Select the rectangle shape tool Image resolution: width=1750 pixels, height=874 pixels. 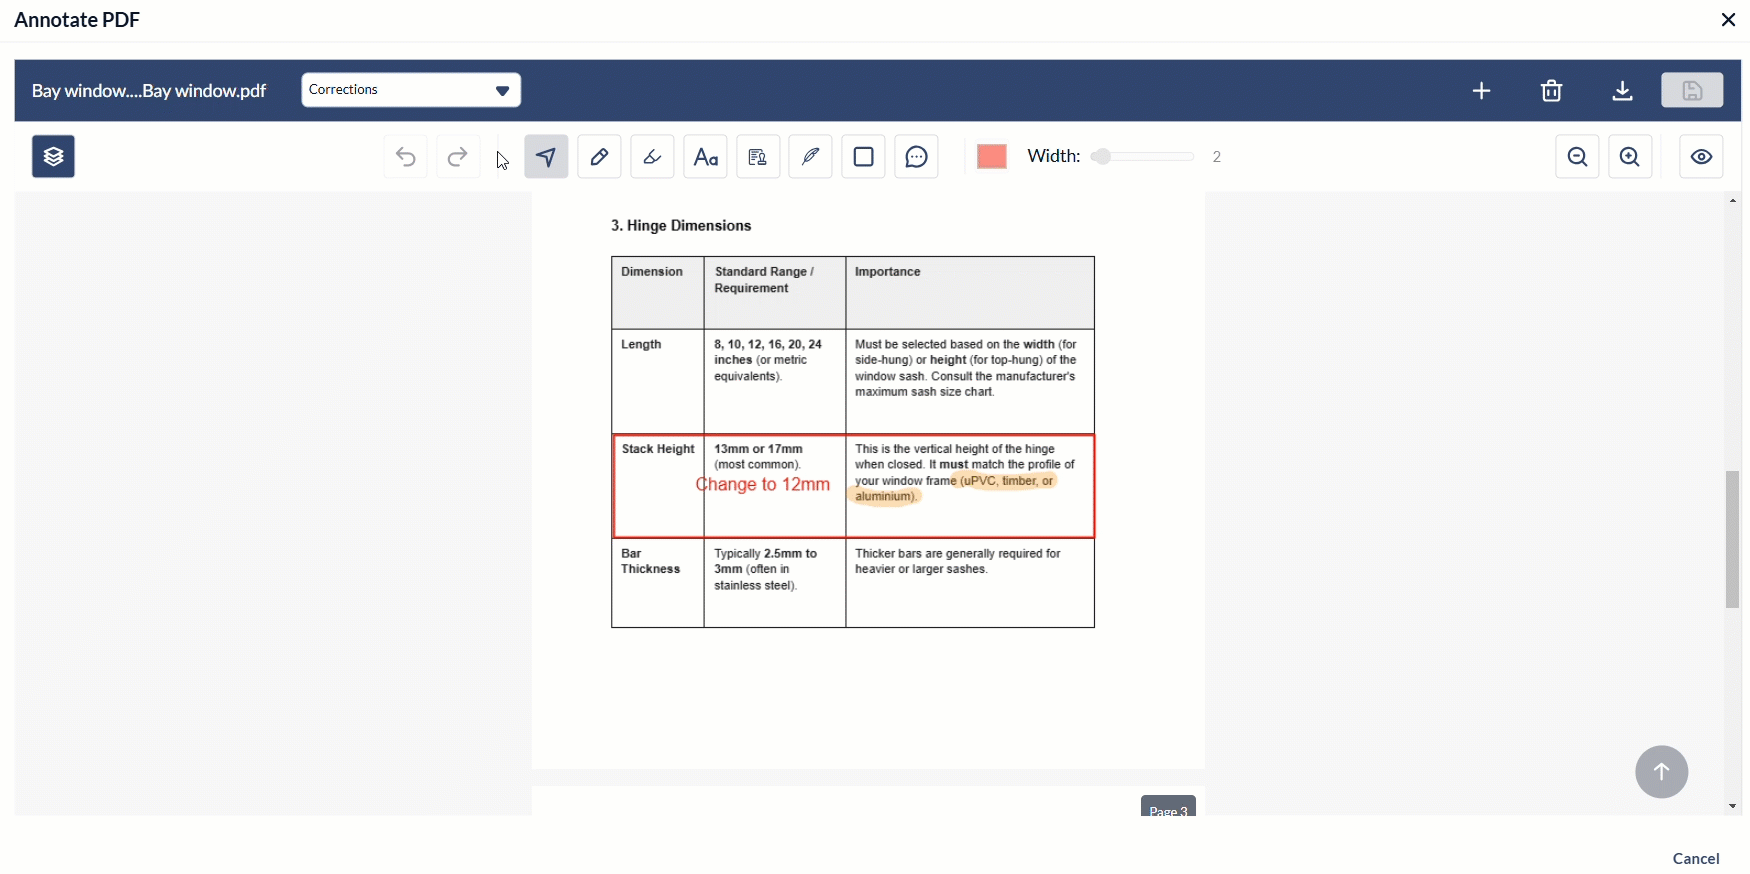click(864, 157)
